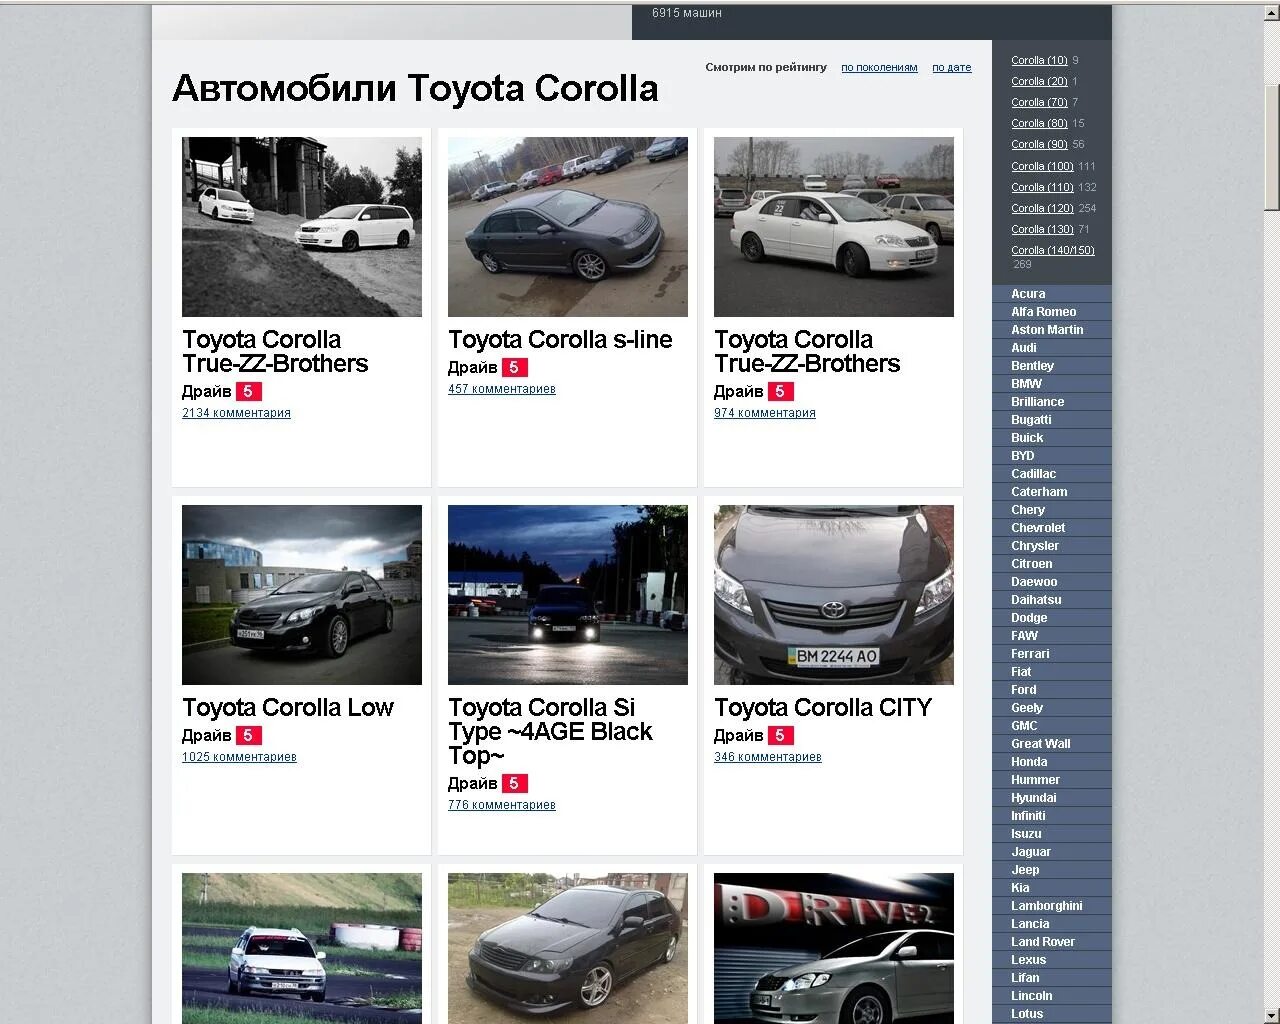The image size is (1280, 1024).
Task: Go to Land Rover brand
Action: (1043, 942)
